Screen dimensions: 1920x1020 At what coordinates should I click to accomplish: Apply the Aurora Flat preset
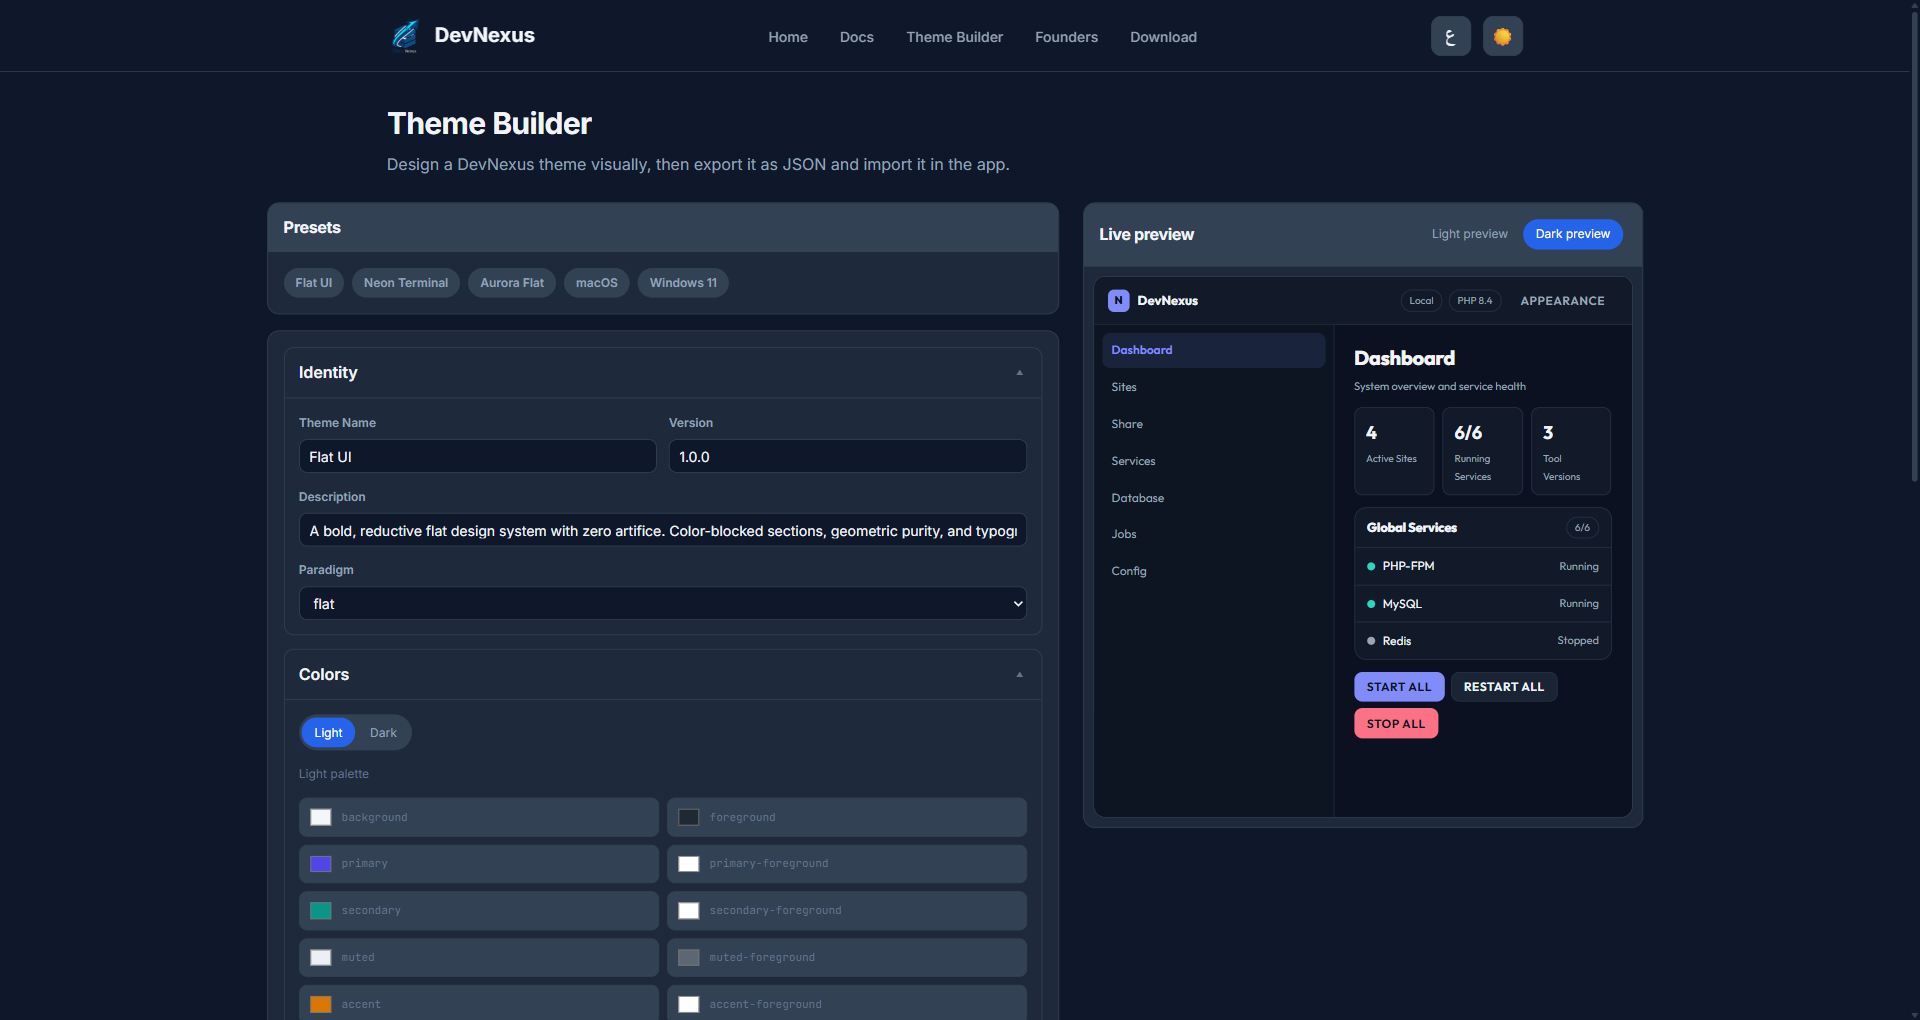click(x=512, y=283)
